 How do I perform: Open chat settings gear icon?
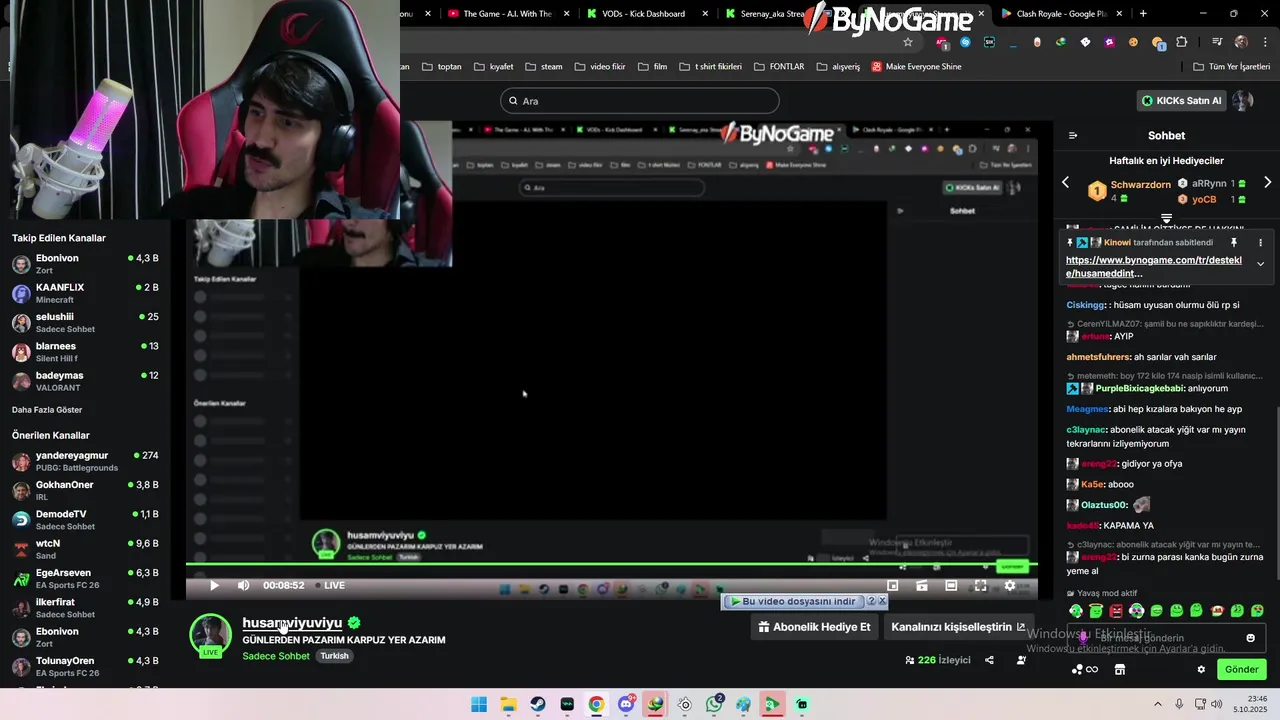point(1201,669)
